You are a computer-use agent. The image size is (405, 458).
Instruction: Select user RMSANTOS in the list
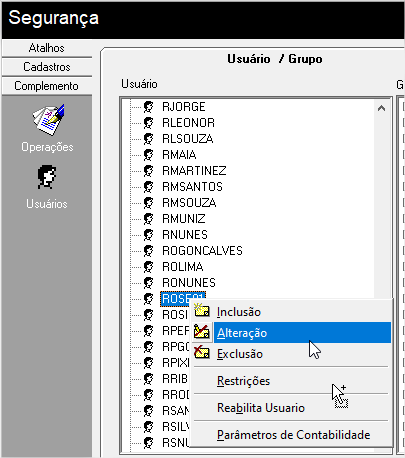192,187
